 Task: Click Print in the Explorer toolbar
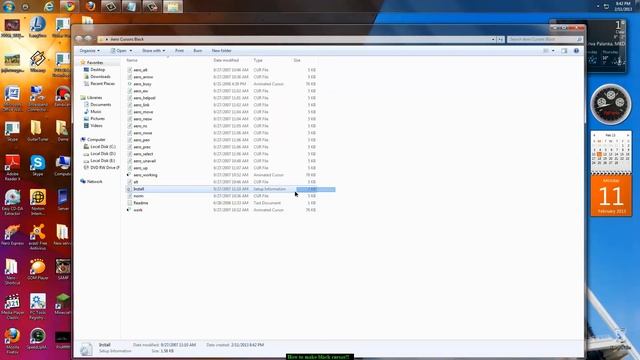(179, 51)
